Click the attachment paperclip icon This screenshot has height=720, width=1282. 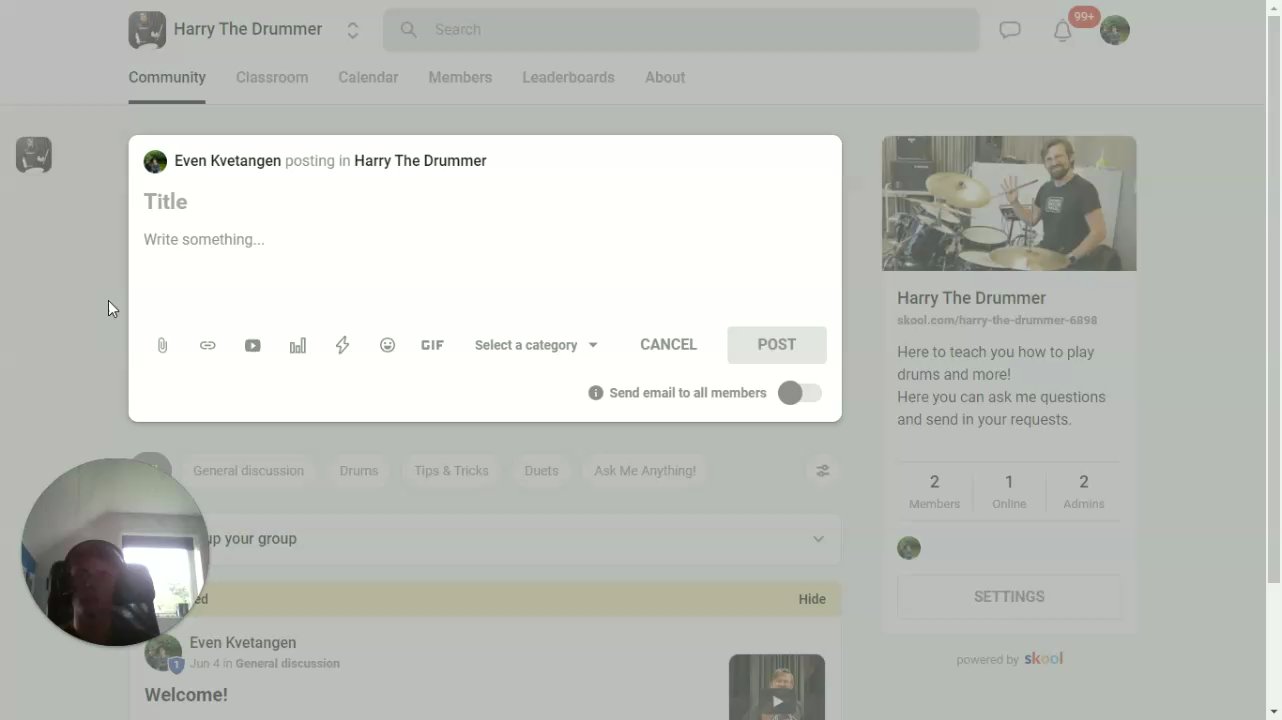[x=162, y=345]
